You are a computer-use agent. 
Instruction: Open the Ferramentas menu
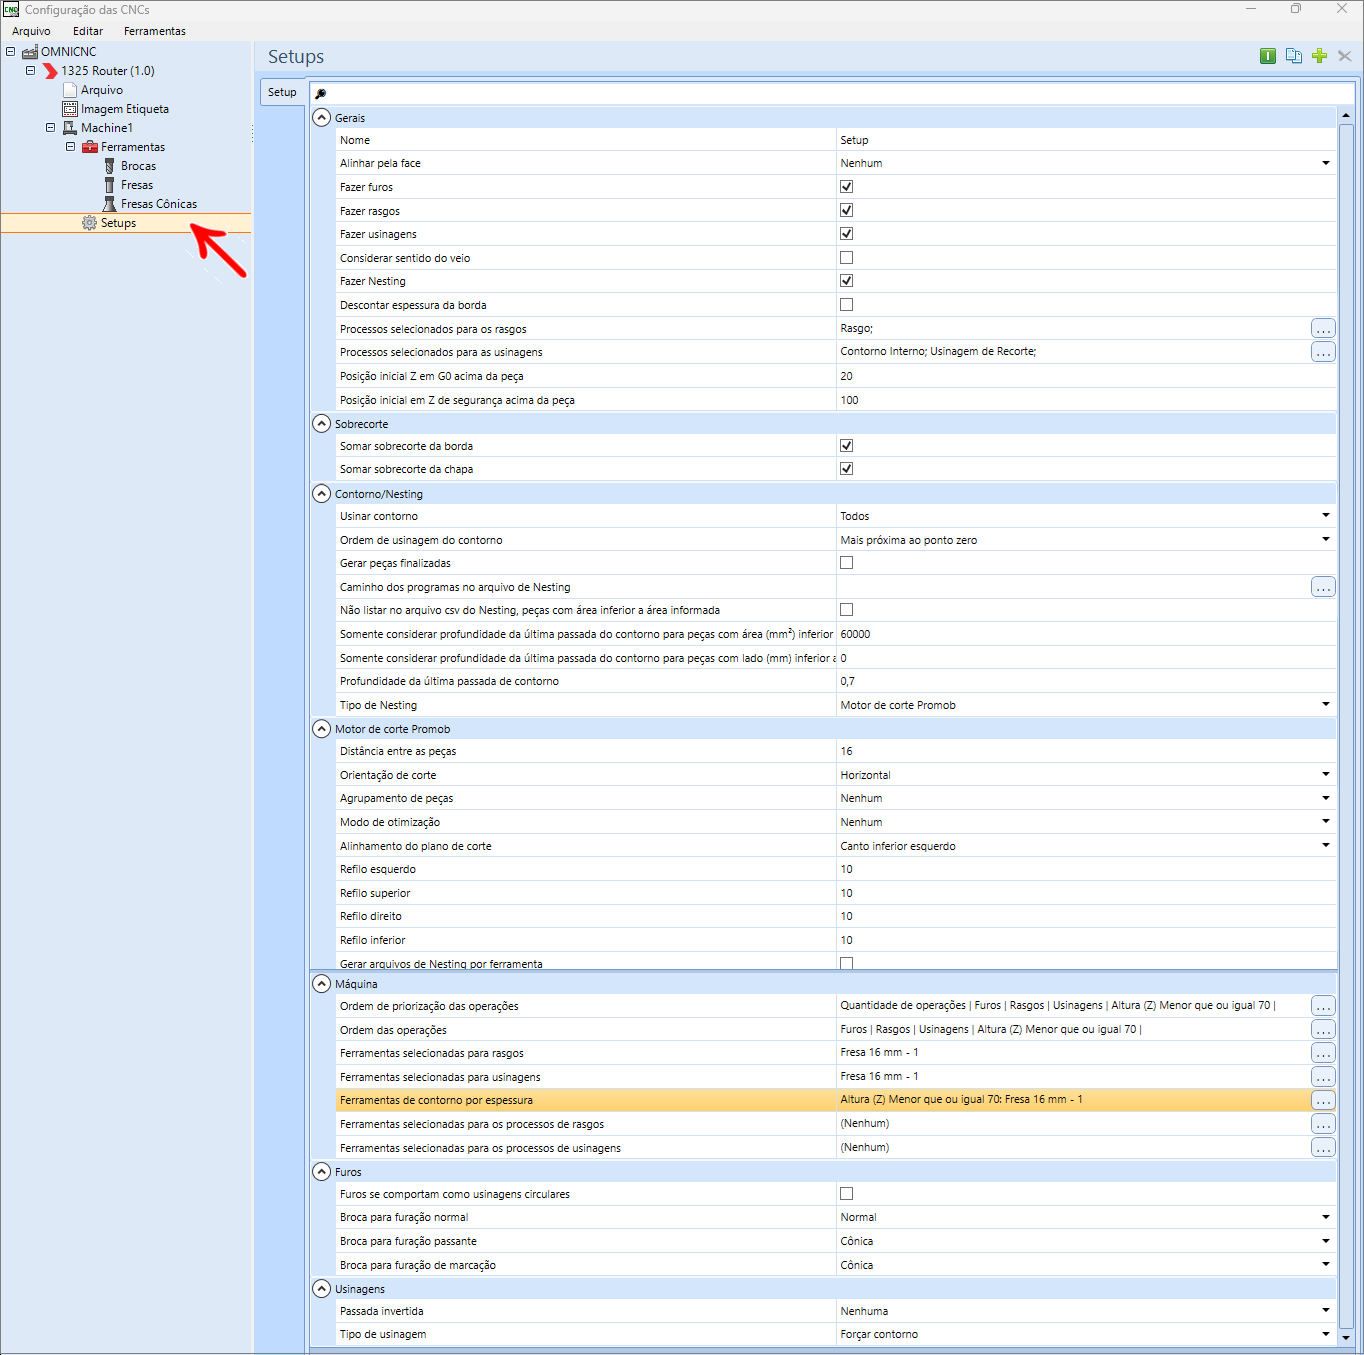click(155, 31)
